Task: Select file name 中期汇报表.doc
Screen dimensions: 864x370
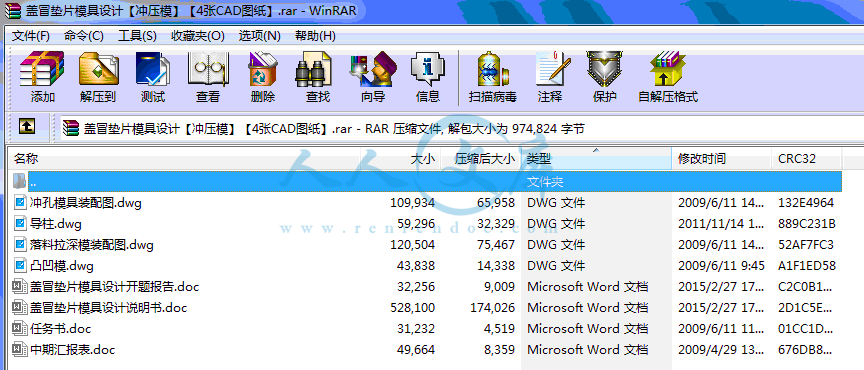Action: click(x=72, y=350)
